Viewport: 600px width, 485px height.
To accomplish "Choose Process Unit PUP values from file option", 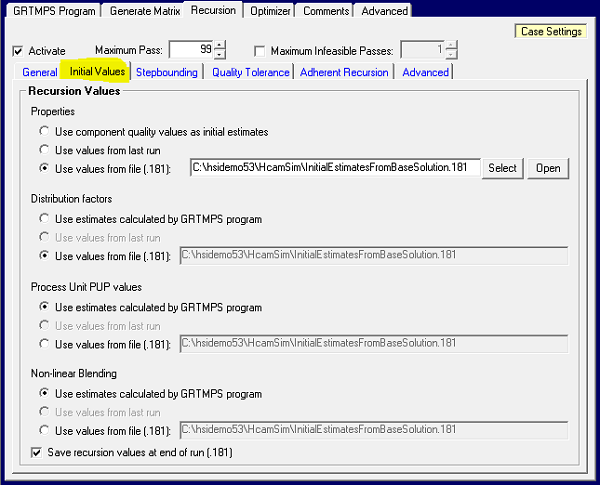I will click(44, 344).
